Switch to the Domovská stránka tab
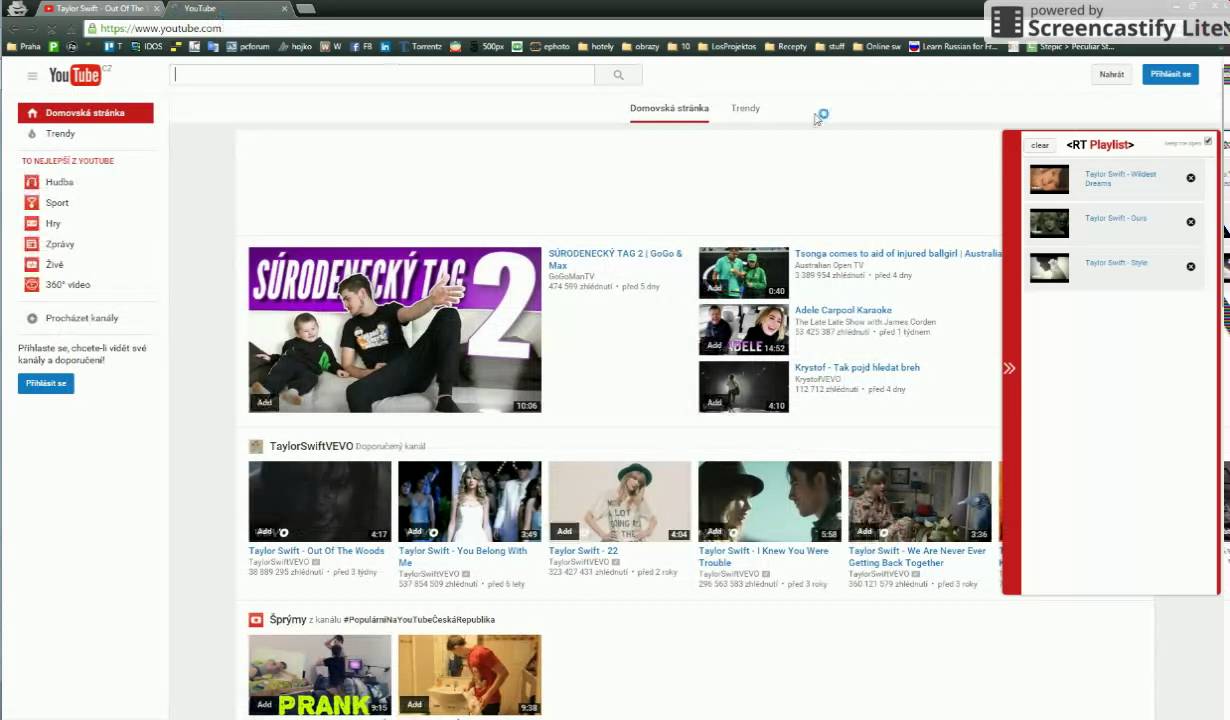 (669, 108)
